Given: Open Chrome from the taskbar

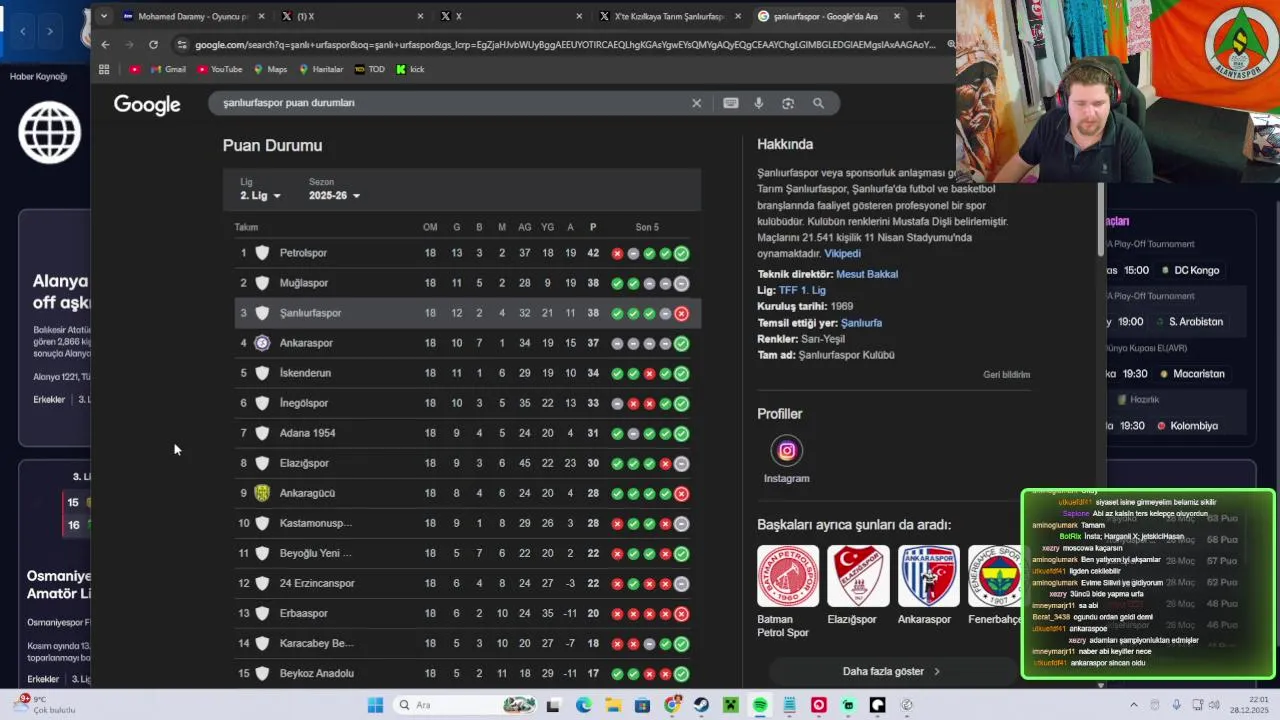Looking at the screenshot, I should (672, 705).
